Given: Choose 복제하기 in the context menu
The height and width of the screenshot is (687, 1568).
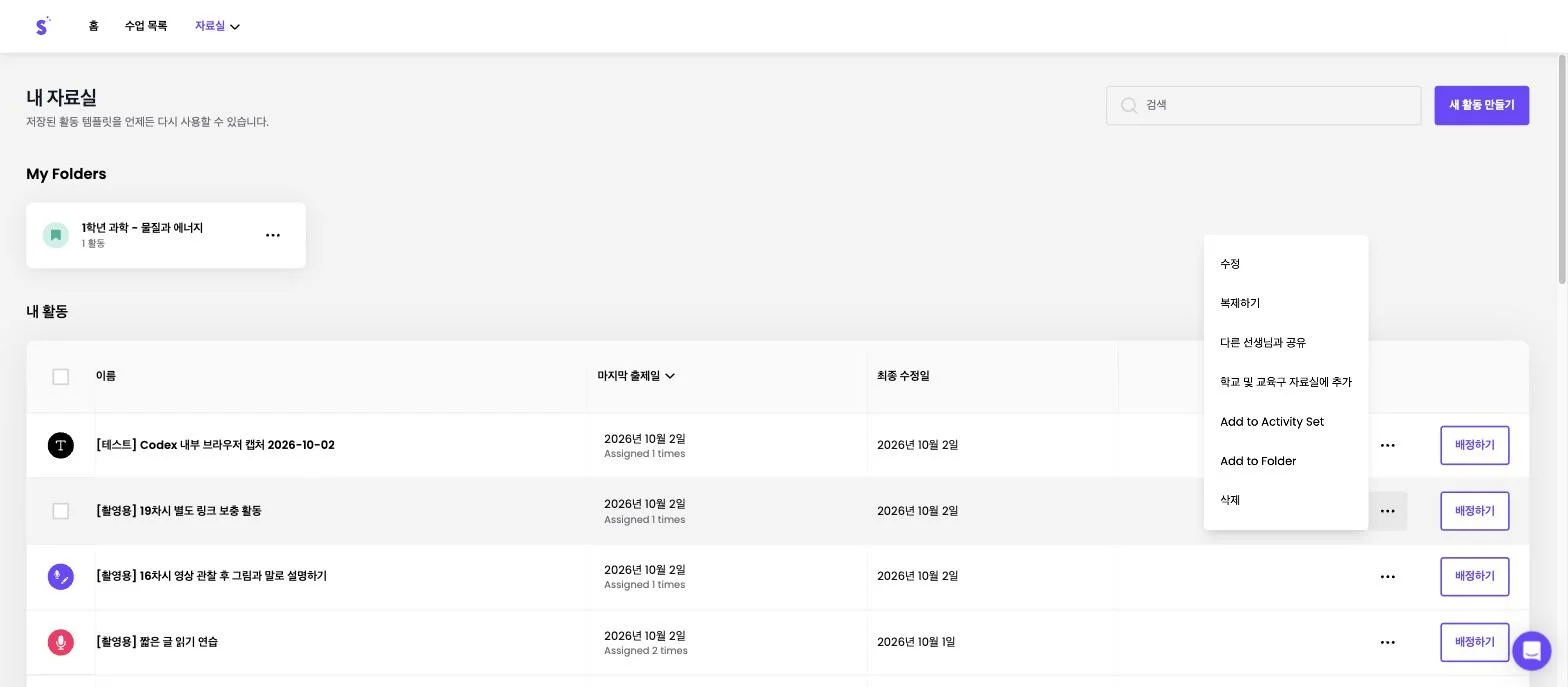Looking at the screenshot, I should point(1286,303).
